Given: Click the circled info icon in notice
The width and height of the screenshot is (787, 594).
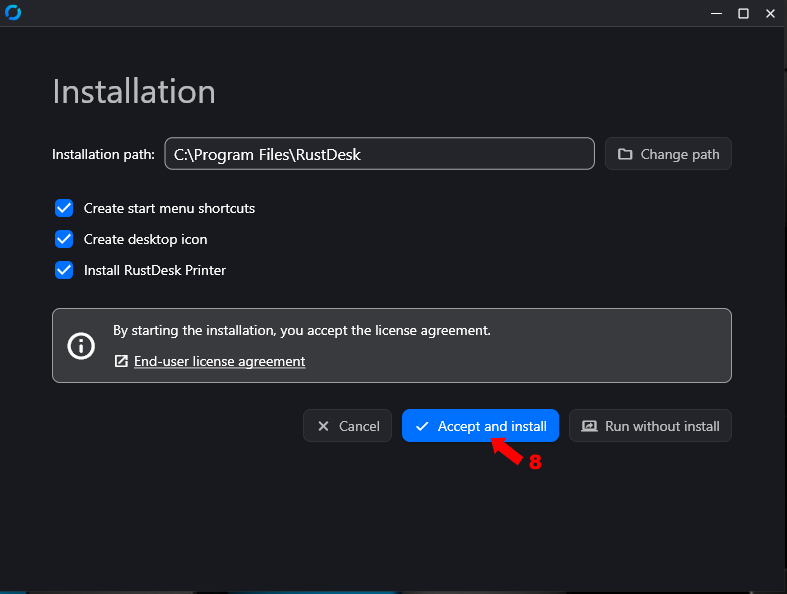Looking at the screenshot, I should point(81,346).
